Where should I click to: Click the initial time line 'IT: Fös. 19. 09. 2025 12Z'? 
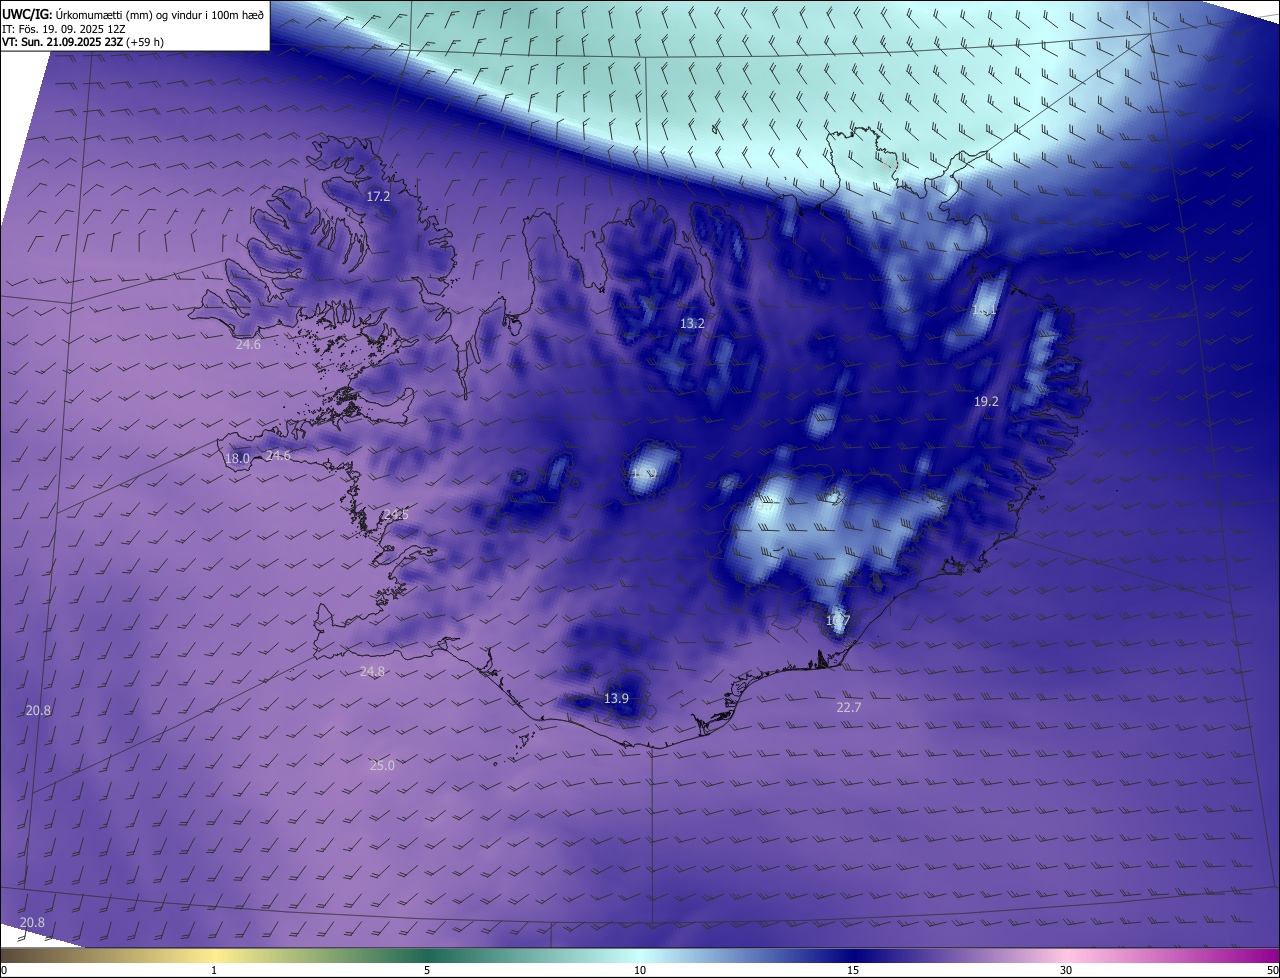pyautogui.click(x=63, y=28)
